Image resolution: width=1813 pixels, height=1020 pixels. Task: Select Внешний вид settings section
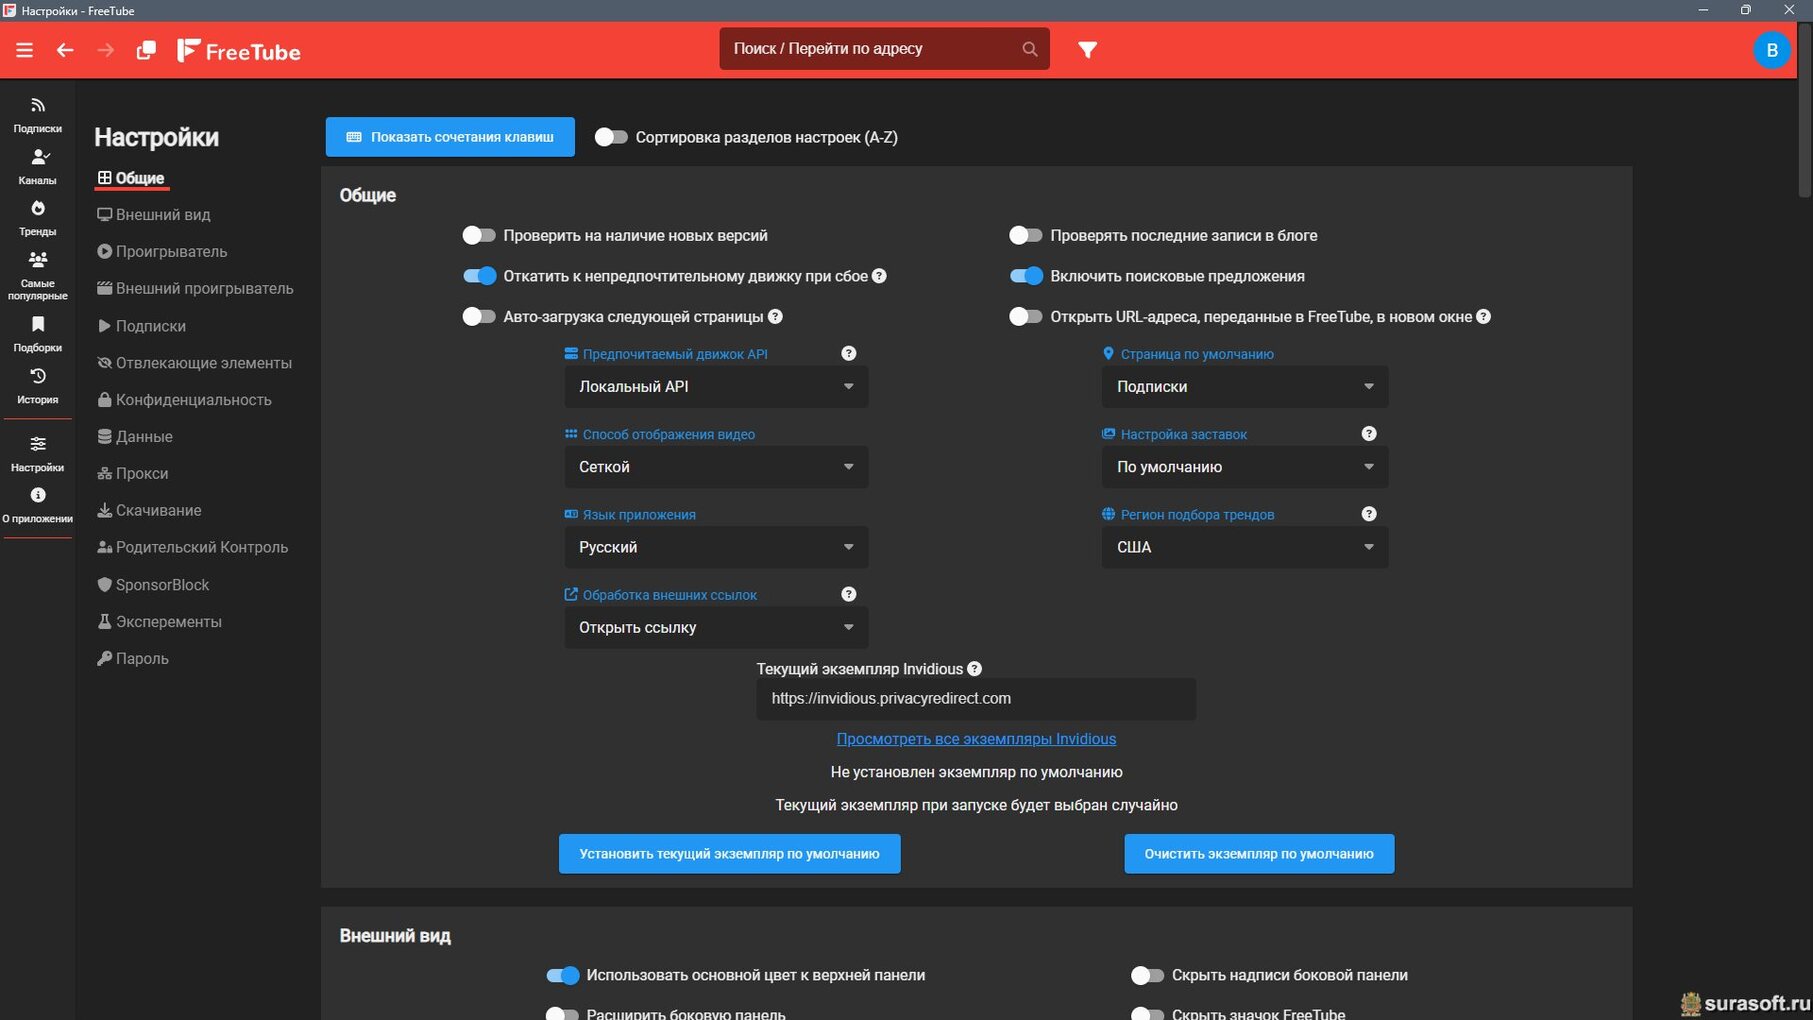(154, 215)
